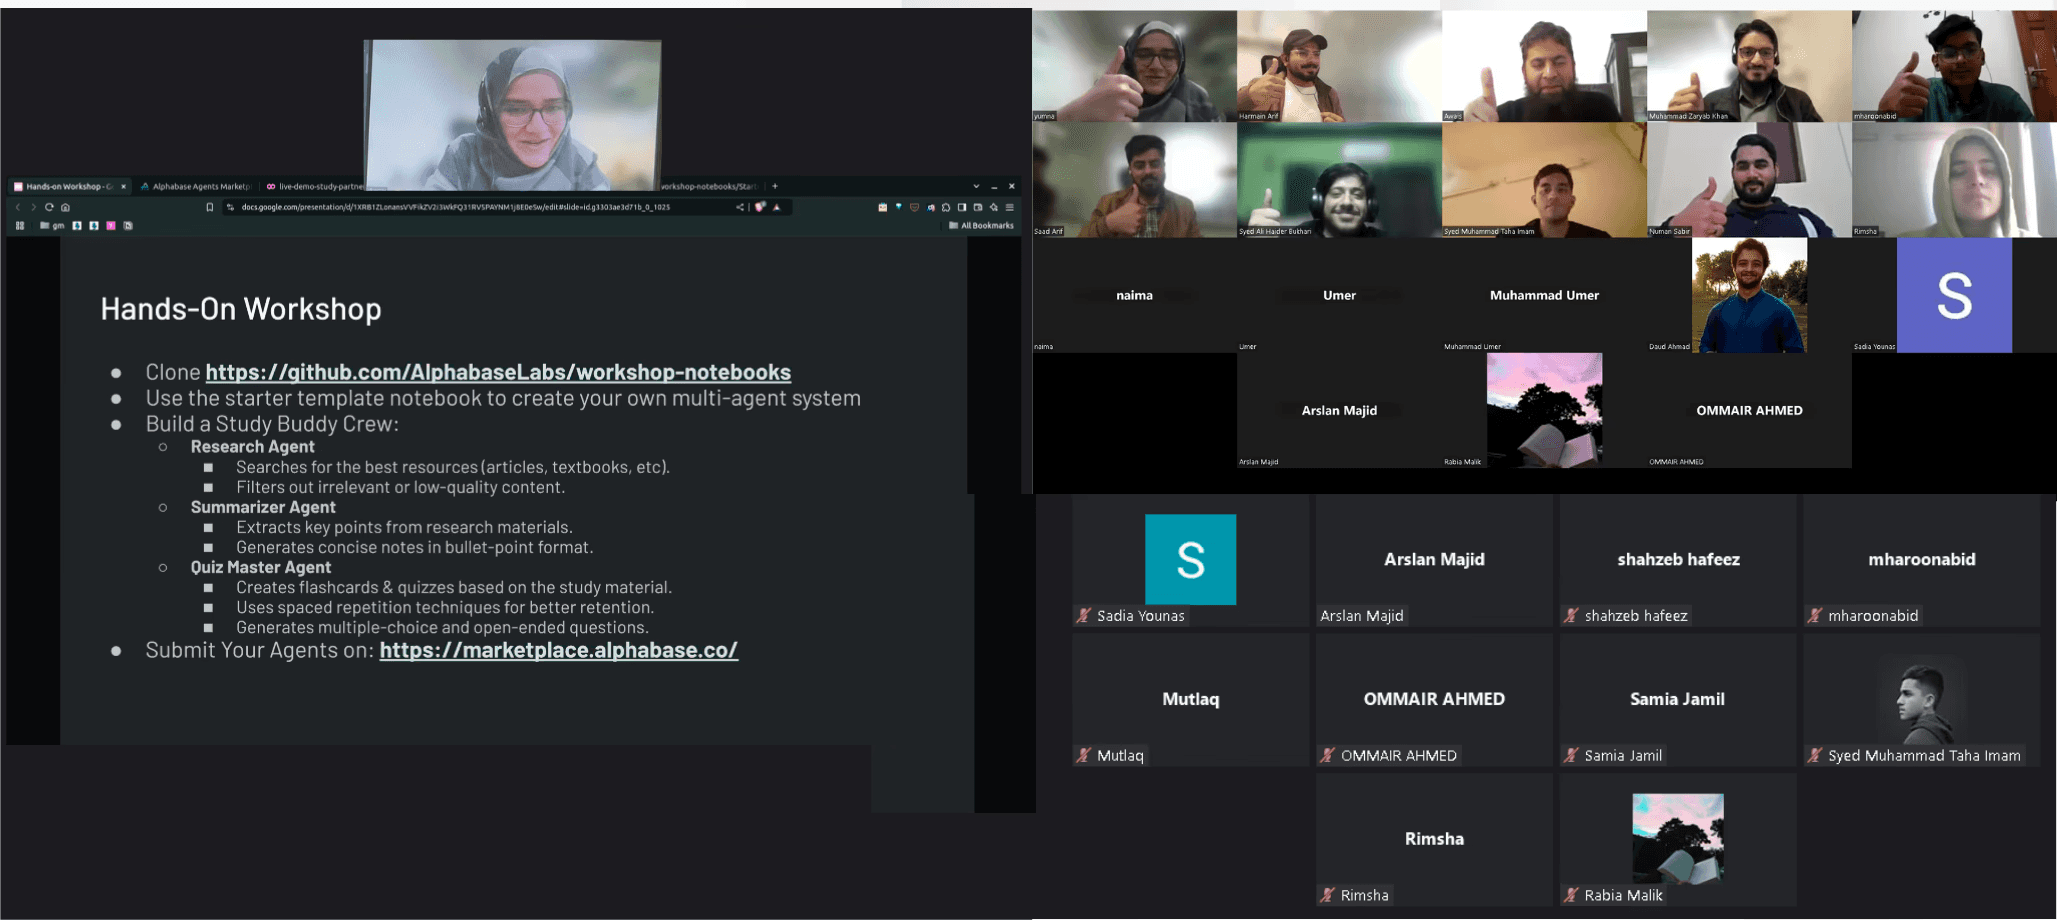Open the Brave Rewards triangle icon

click(776, 207)
